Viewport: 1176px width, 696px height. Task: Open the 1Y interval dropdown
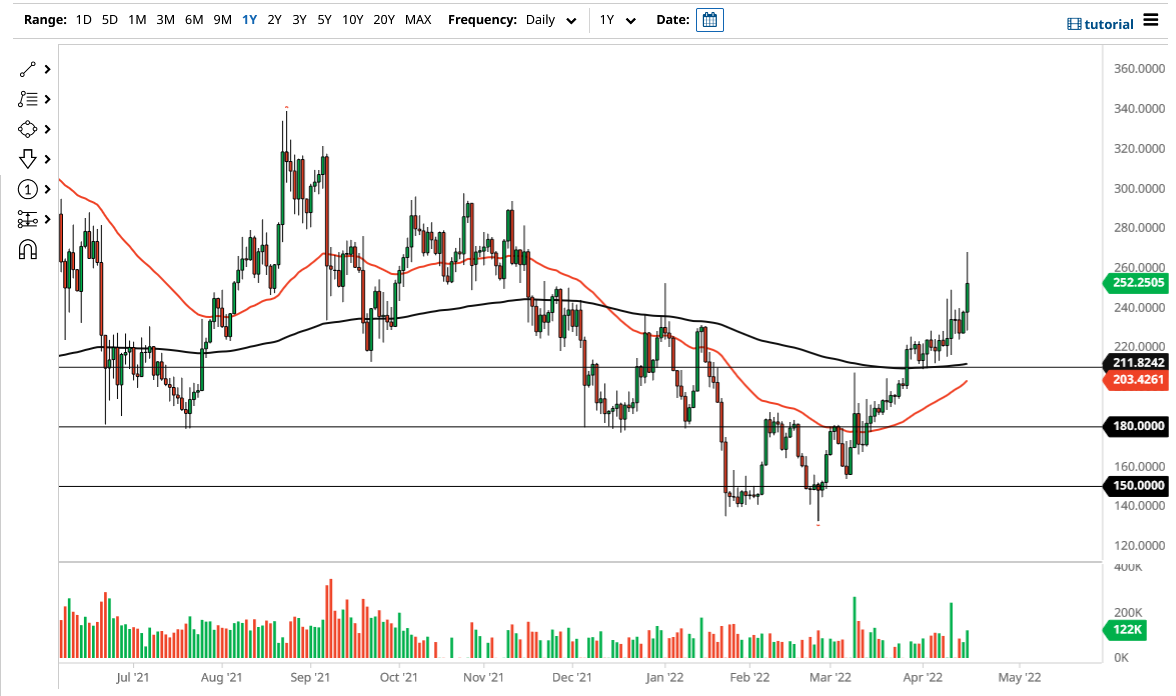(x=617, y=19)
